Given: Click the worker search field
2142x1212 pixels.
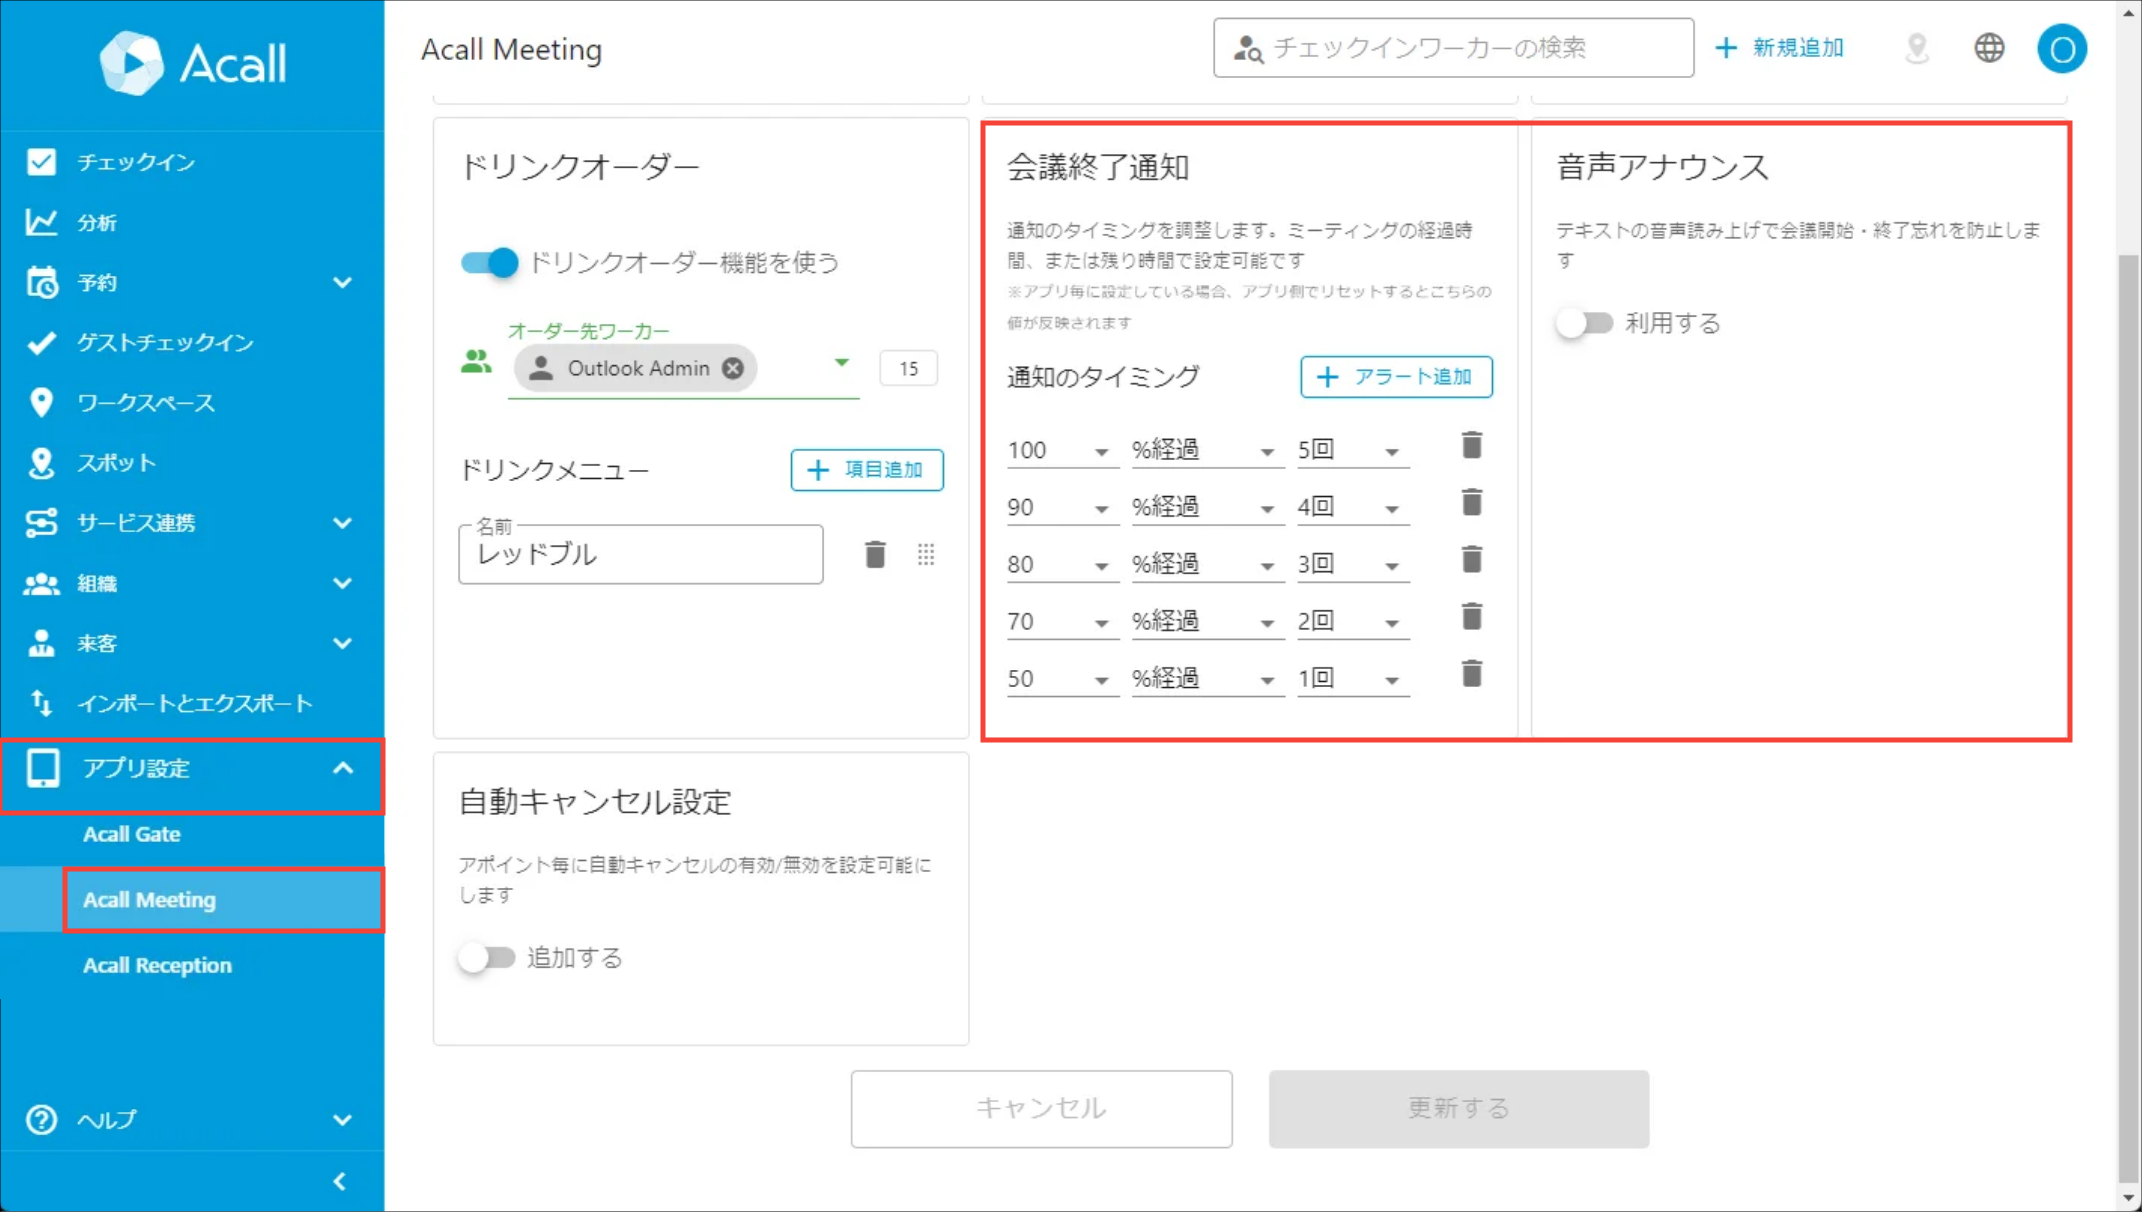Looking at the screenshot, I should click(1453, 48).
